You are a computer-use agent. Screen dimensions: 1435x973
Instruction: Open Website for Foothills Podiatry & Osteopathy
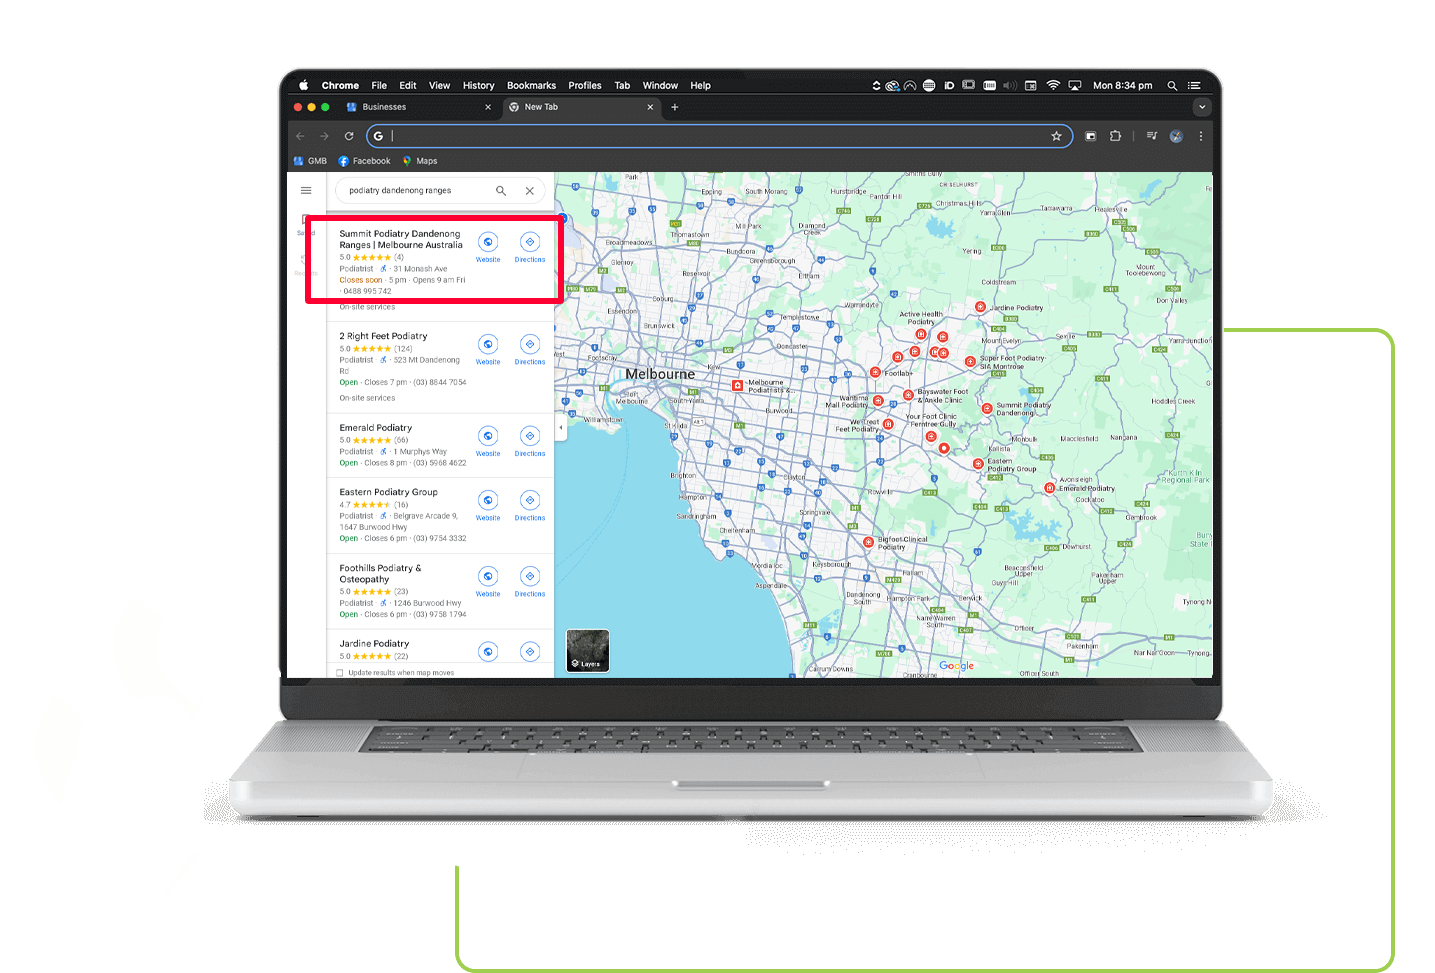(x=488, y=580)
